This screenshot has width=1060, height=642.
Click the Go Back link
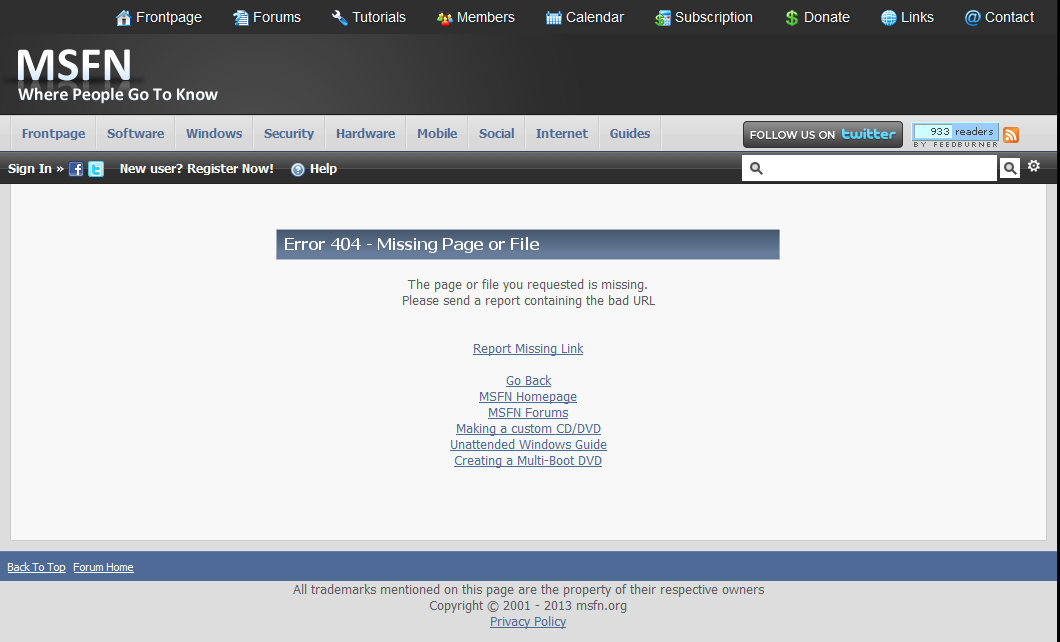pyautogui.click(x=529, y=380)
